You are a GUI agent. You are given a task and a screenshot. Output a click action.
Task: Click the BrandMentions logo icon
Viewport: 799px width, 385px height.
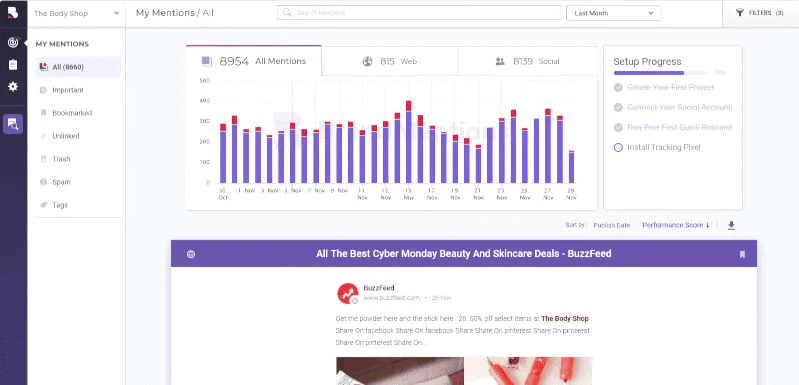pos(13,13)
